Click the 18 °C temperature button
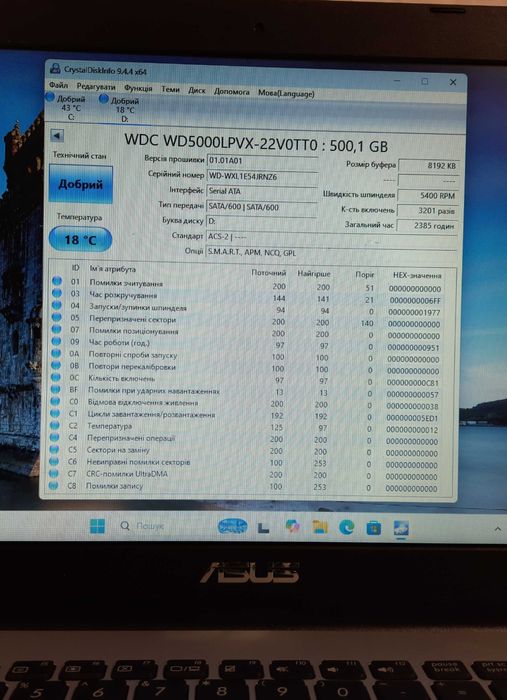Image resolution: width=507 pixels, height=700 pixels. coord(80,240)
